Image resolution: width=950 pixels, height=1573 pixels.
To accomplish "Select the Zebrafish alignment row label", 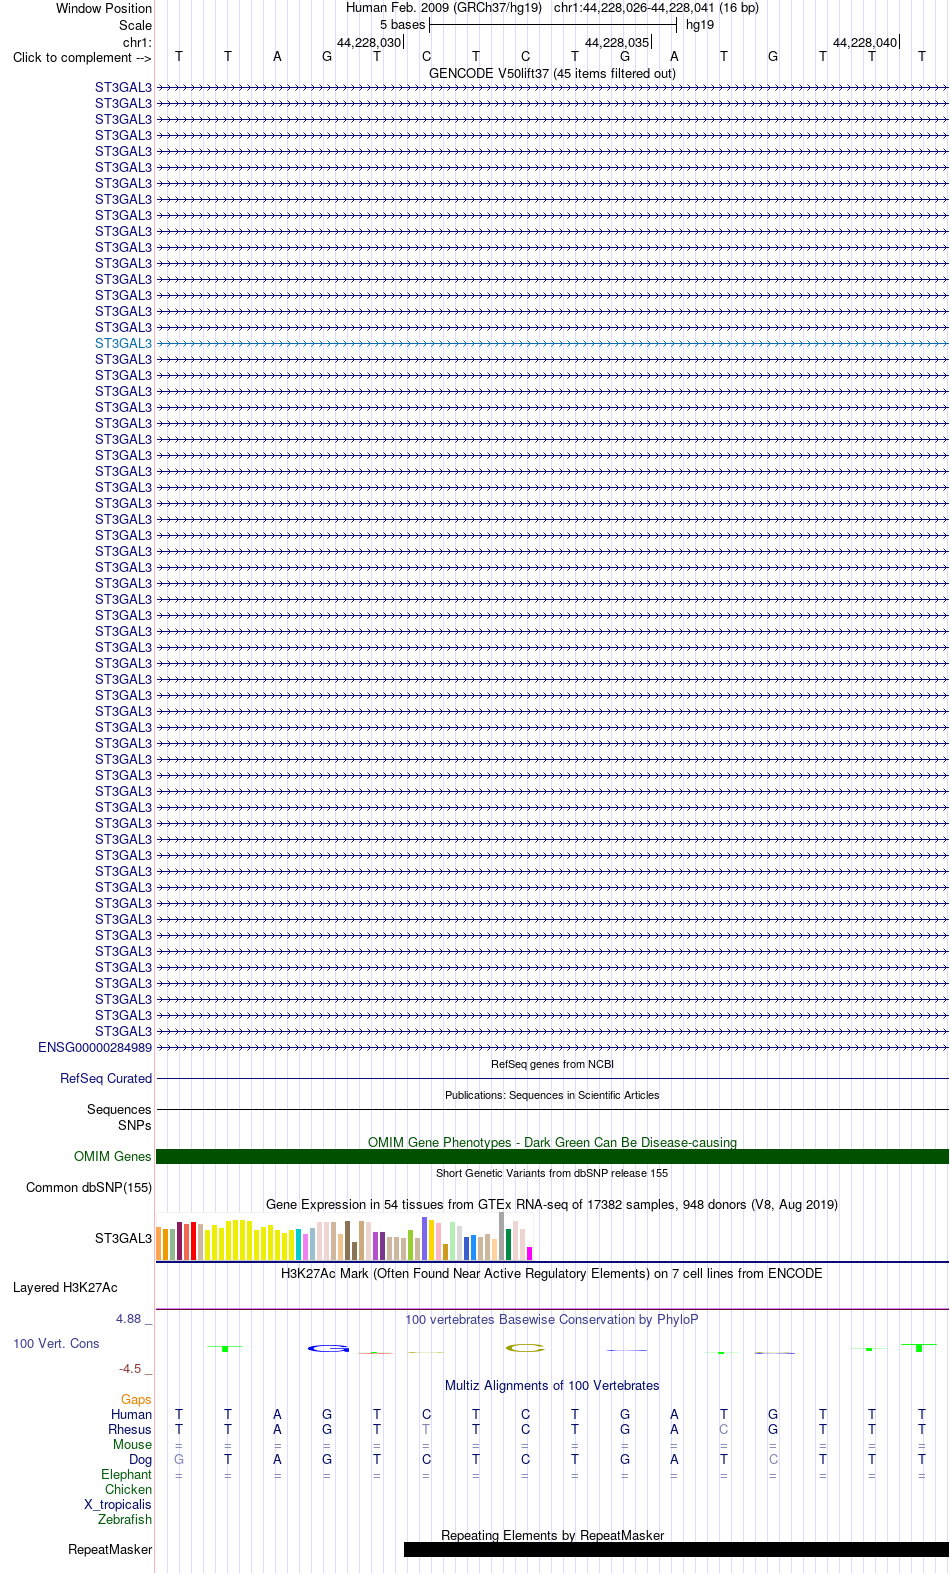I will [x=125, y=1519].
